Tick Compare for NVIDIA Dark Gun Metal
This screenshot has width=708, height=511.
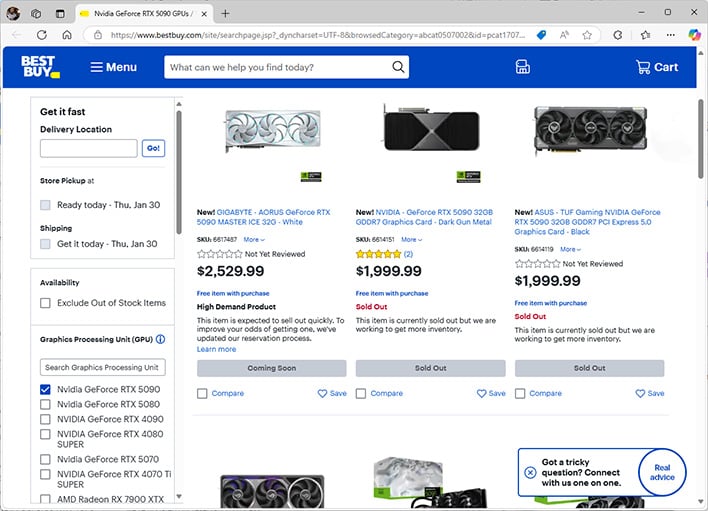pos(361,394)
